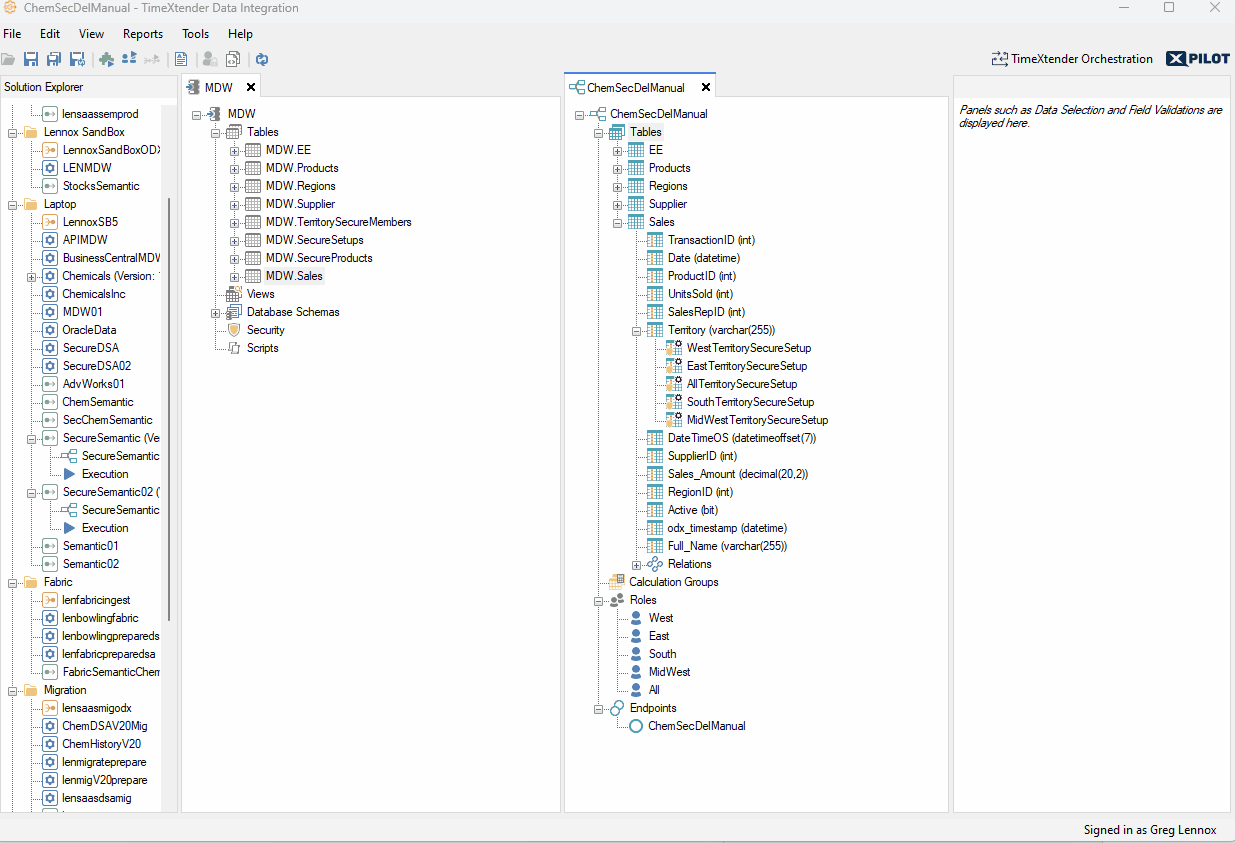This screenshot has height=843, width=1235.
Task: Click the Security shield icon
Action: tap(234, 330)
